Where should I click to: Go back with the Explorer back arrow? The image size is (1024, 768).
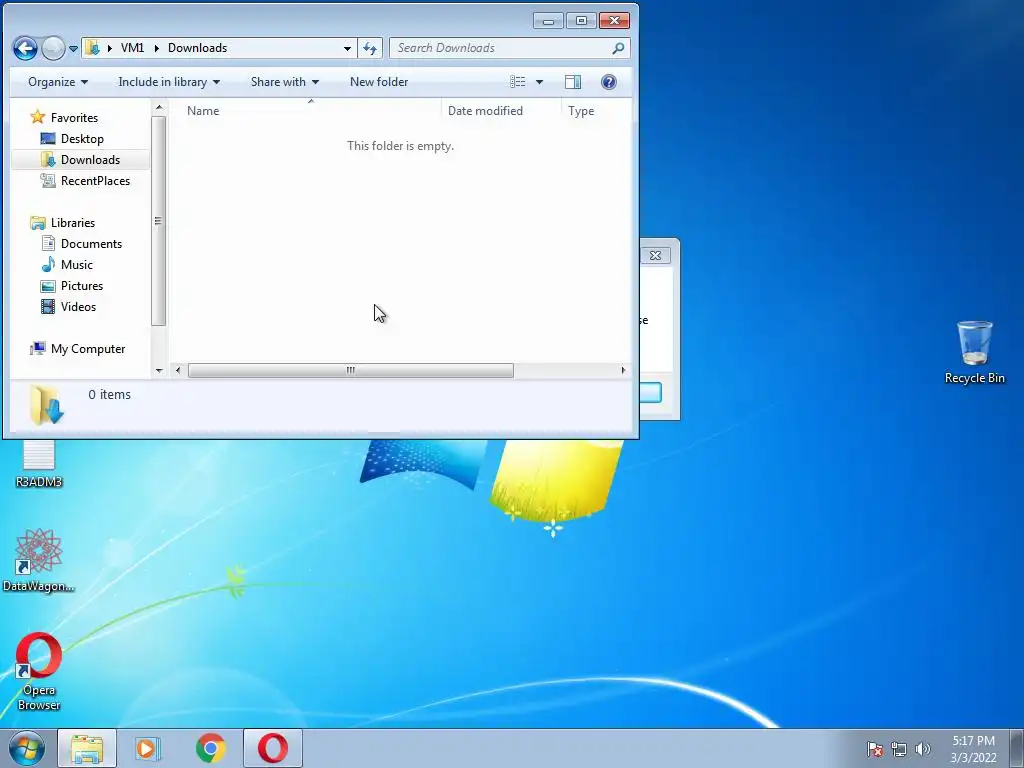pos(25,48)
